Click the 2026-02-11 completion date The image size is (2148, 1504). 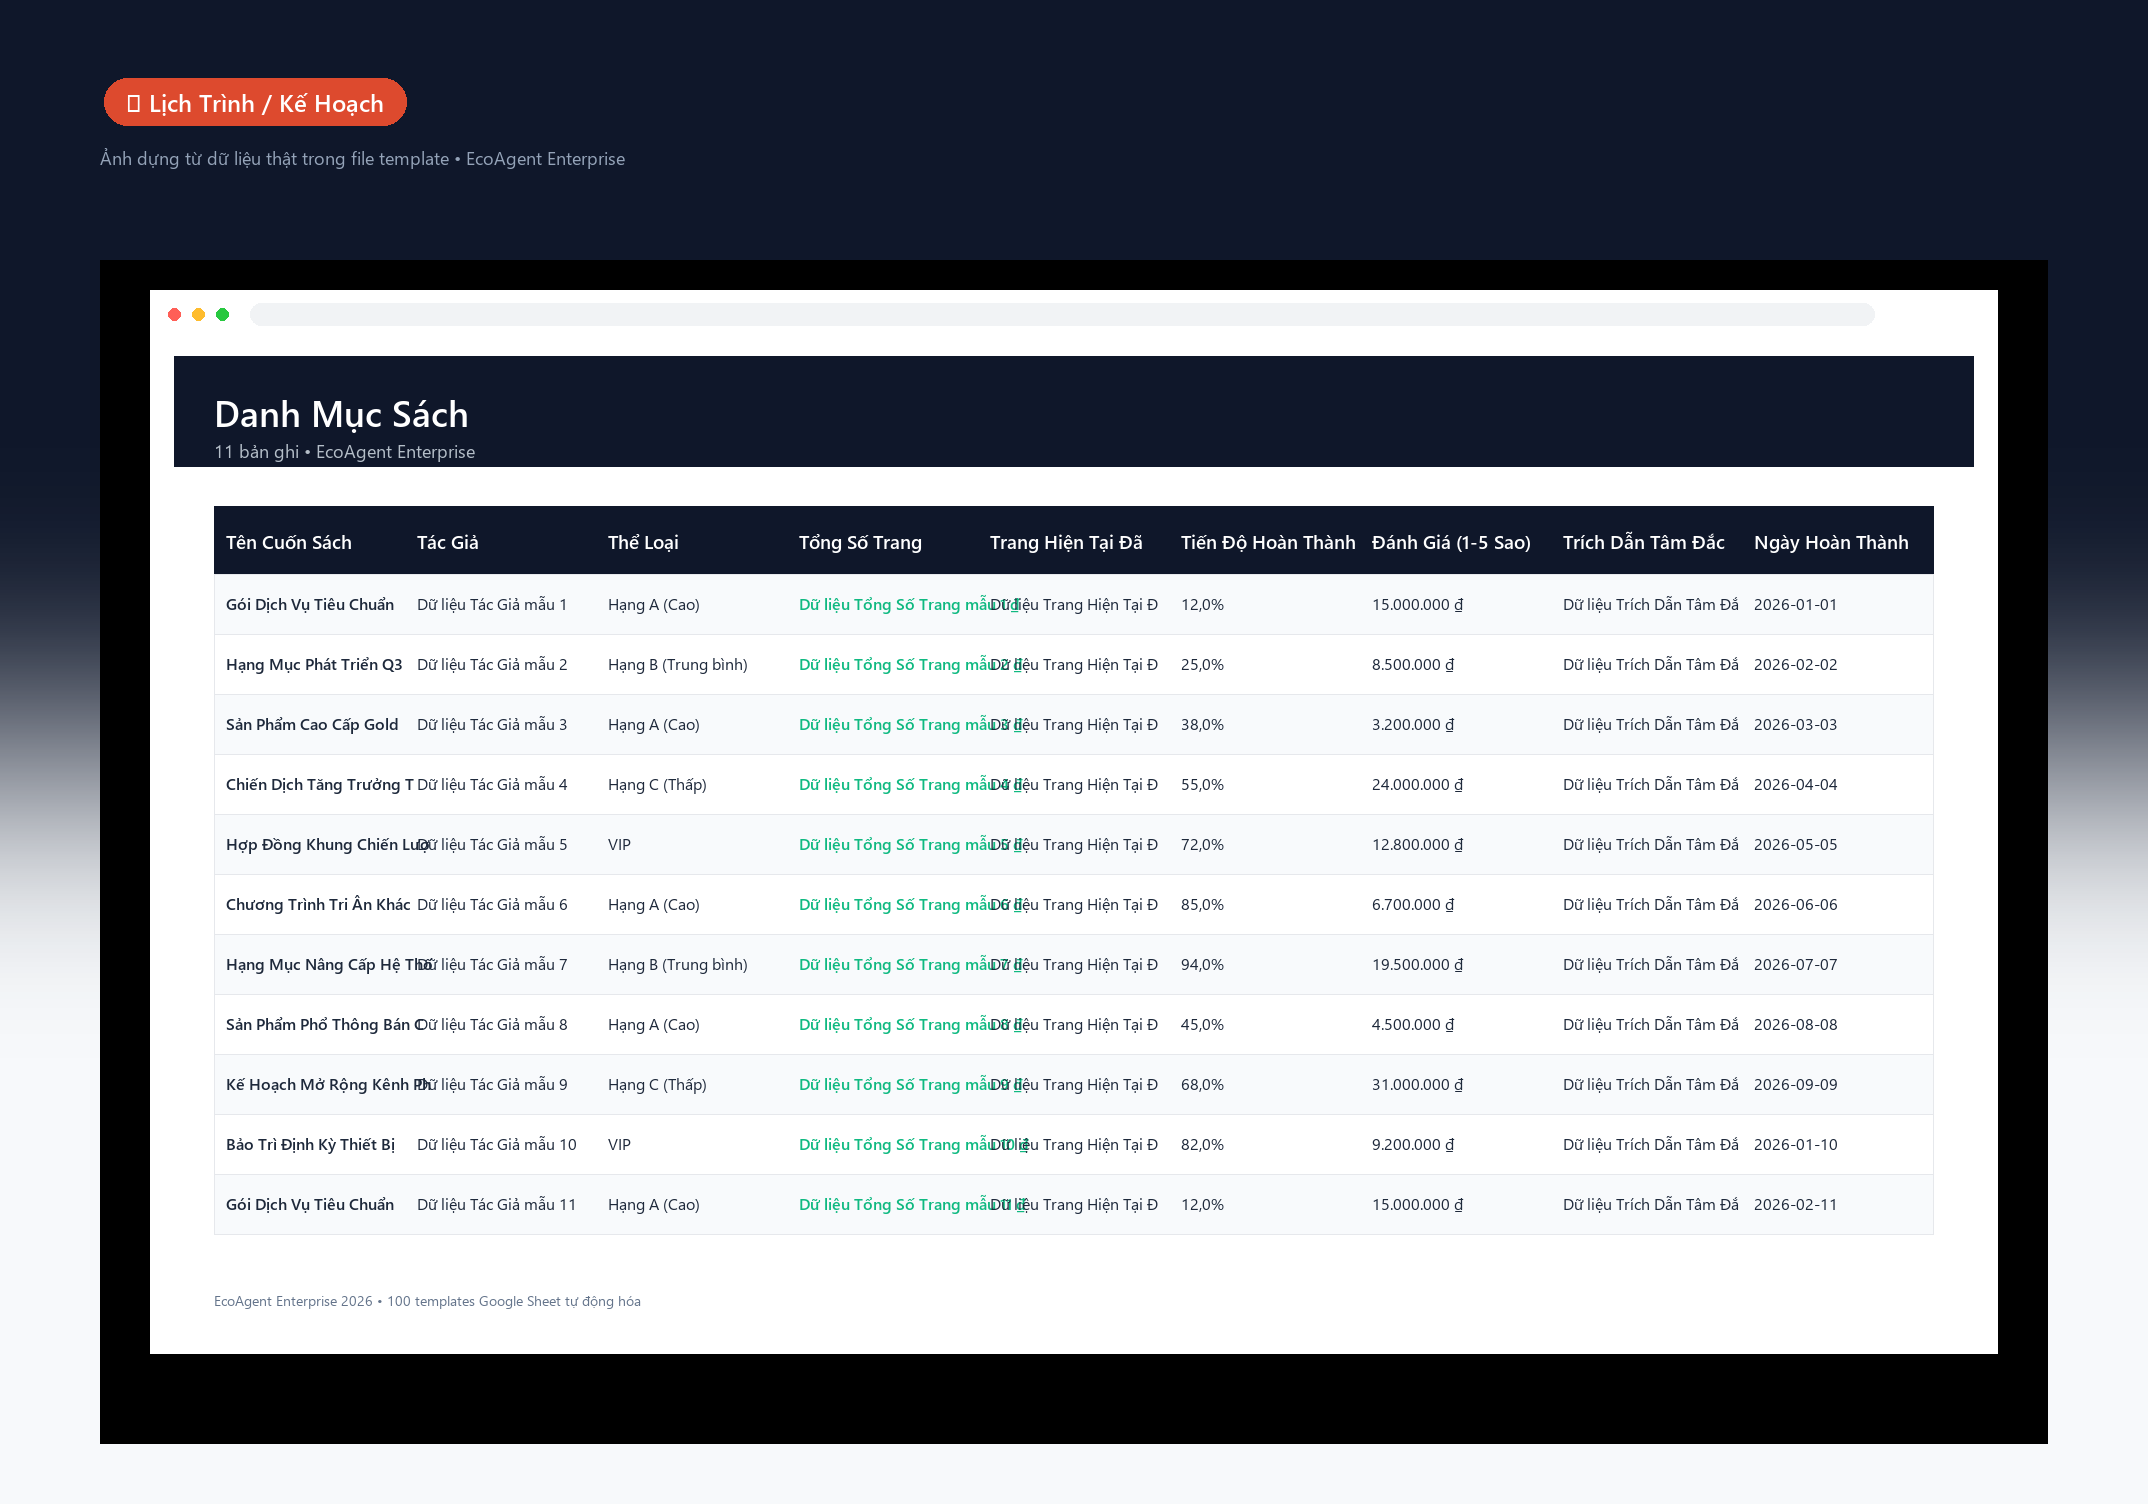[x=1795, y=1204]
